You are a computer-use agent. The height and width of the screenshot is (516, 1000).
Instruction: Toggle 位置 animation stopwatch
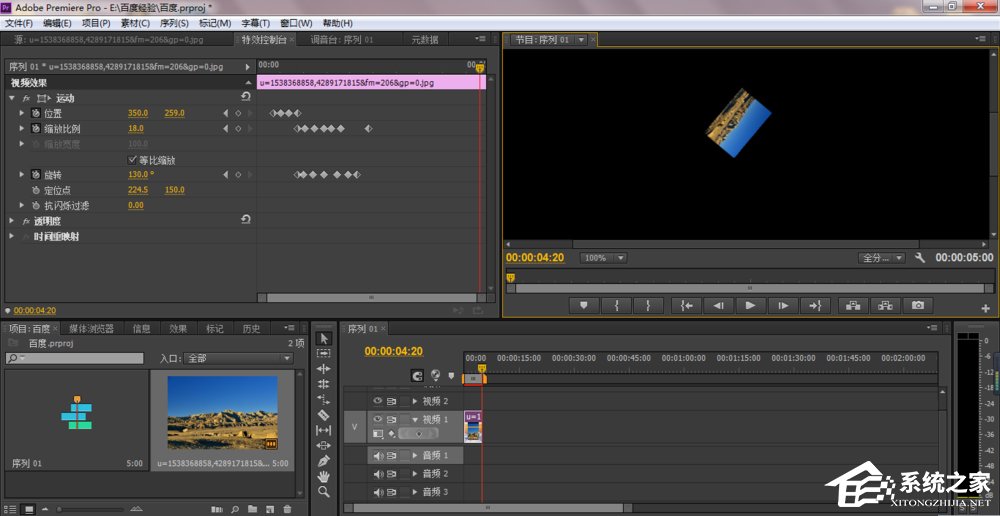(x=36, y=113)
